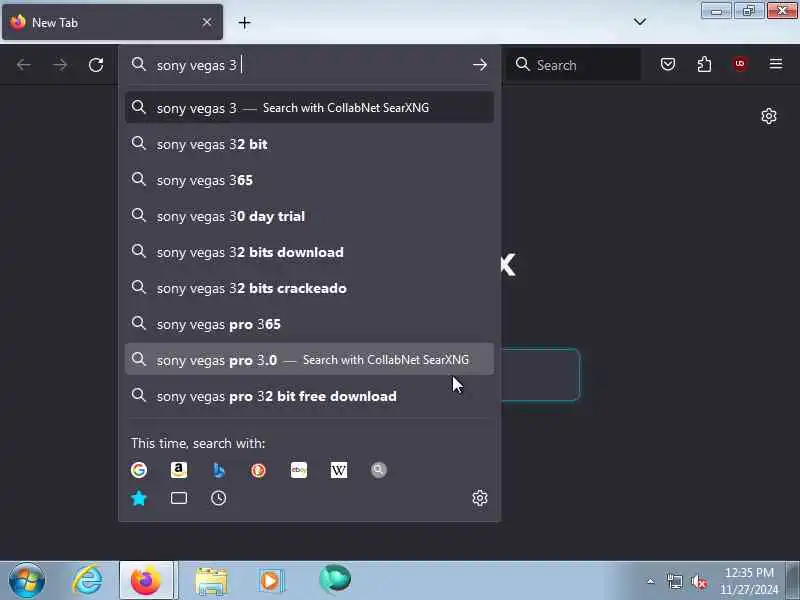Pick suggestion sony vegas pro 365
The width and height of the screenshot is (800, 600).
(x=309, y=324)
